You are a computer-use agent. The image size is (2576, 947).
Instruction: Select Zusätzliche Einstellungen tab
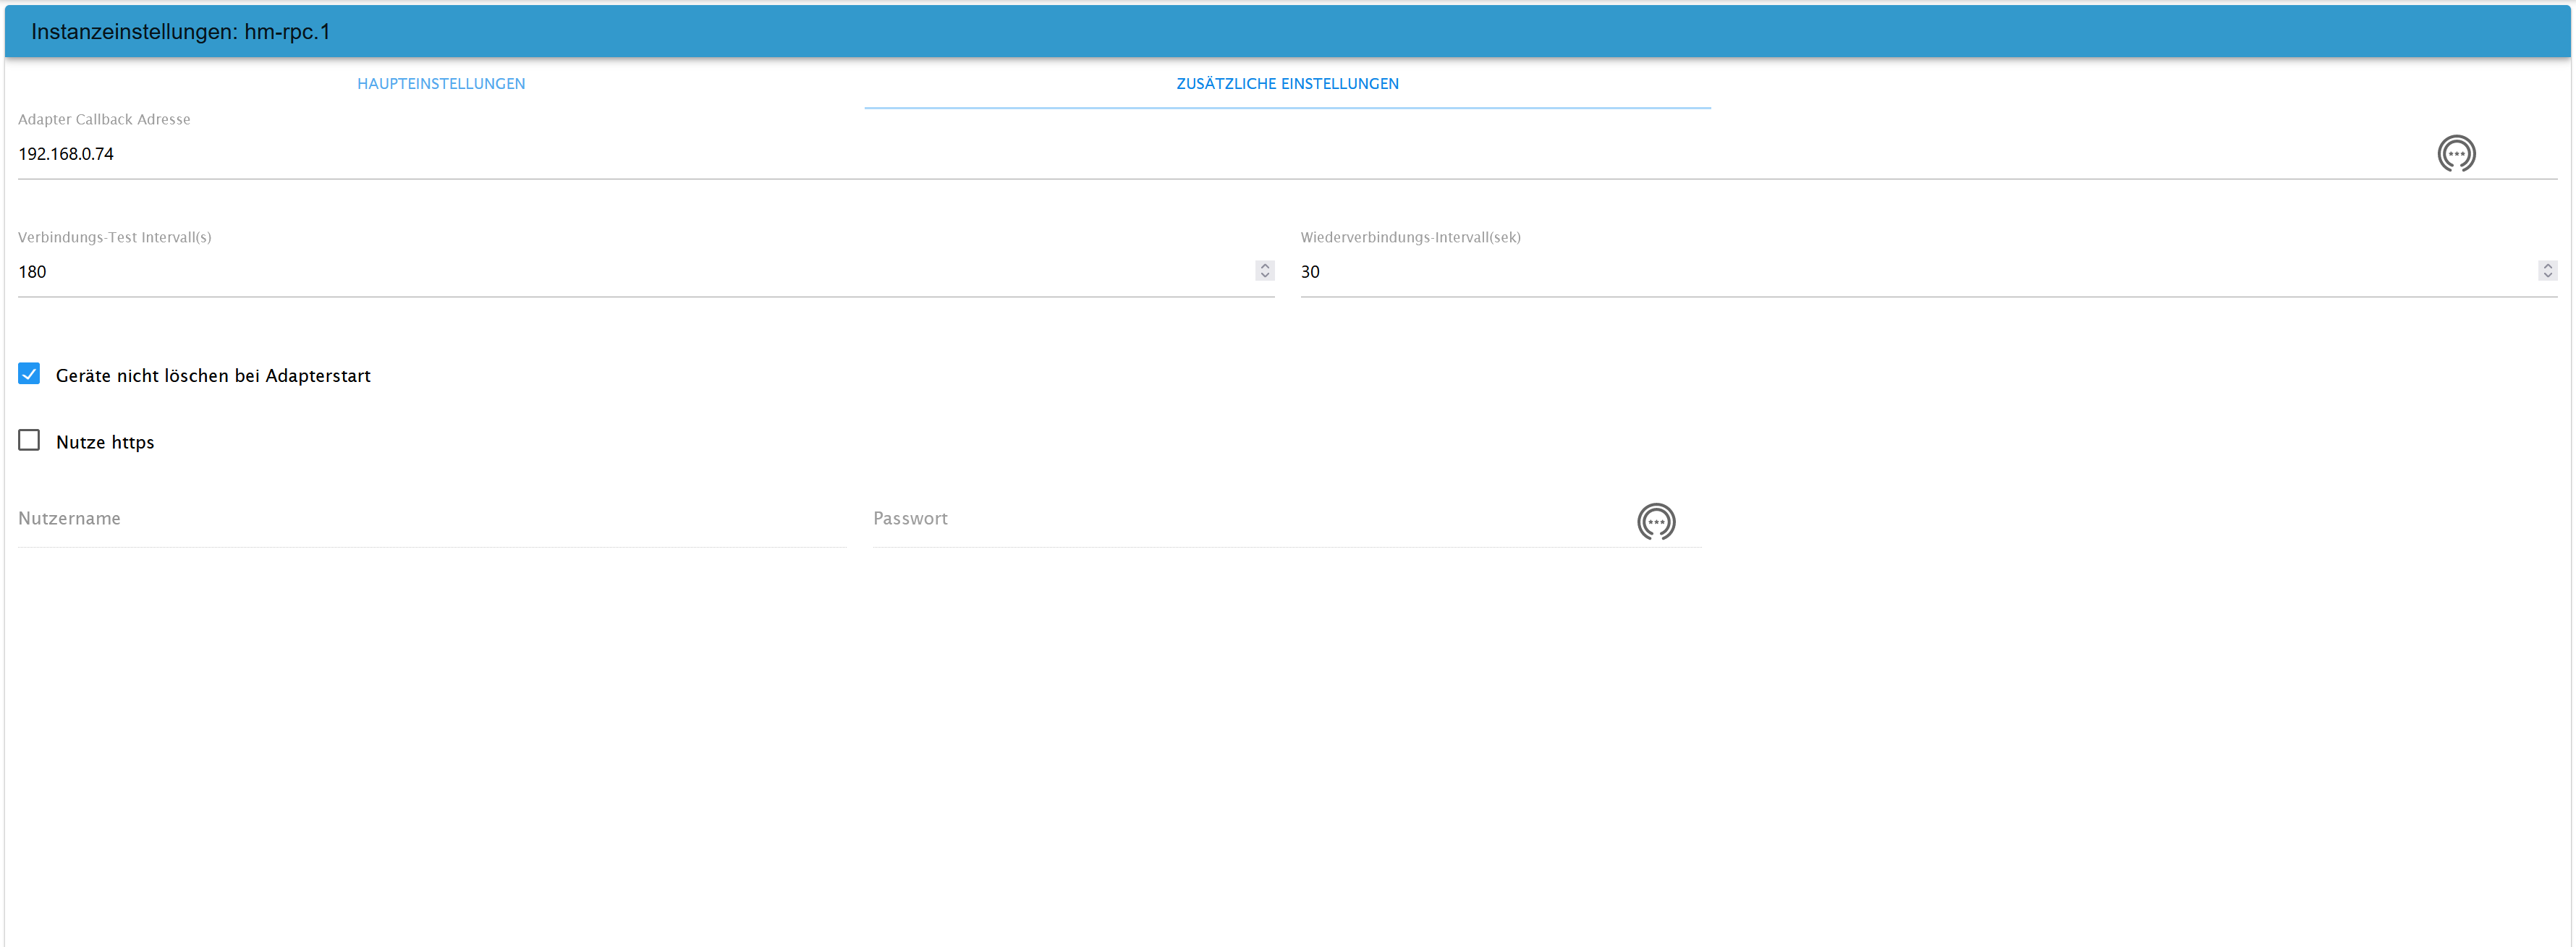click(1287, 84)
